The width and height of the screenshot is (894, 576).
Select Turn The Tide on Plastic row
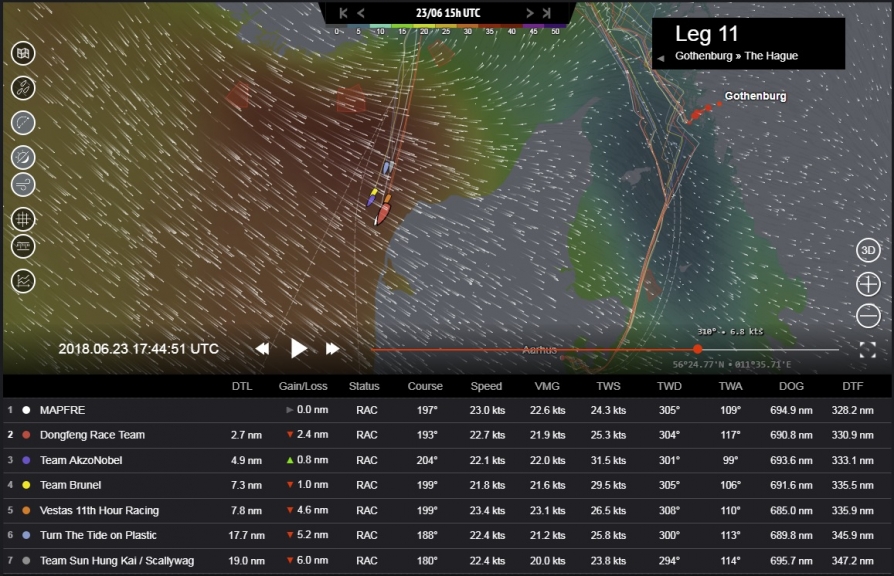point(447,535)
